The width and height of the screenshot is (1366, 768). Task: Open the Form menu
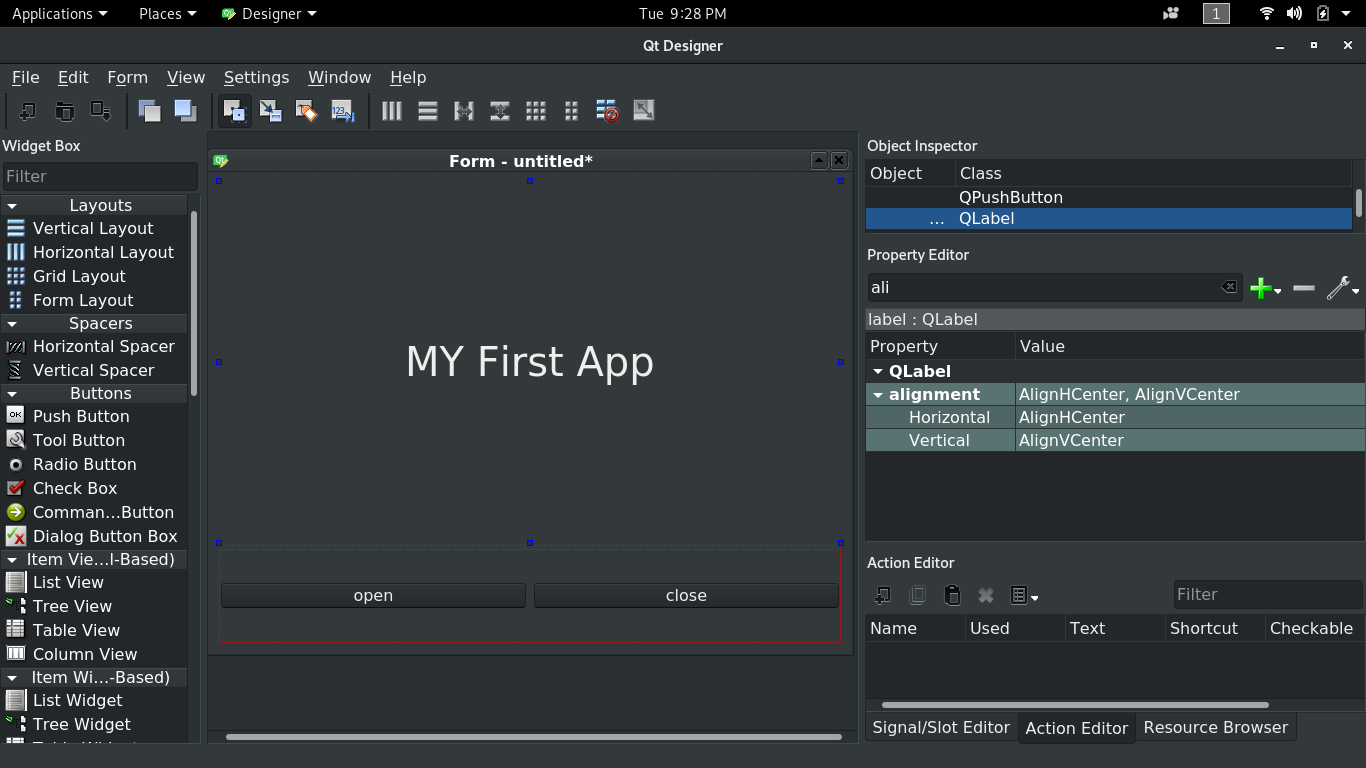point(127,77)
